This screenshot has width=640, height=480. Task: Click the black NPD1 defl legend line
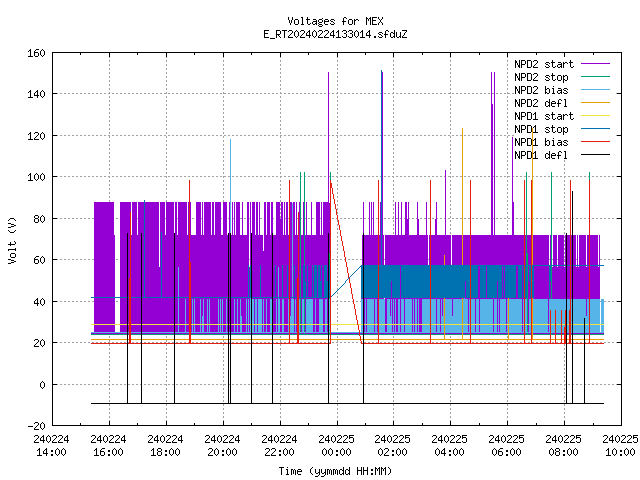coord(595,155)
